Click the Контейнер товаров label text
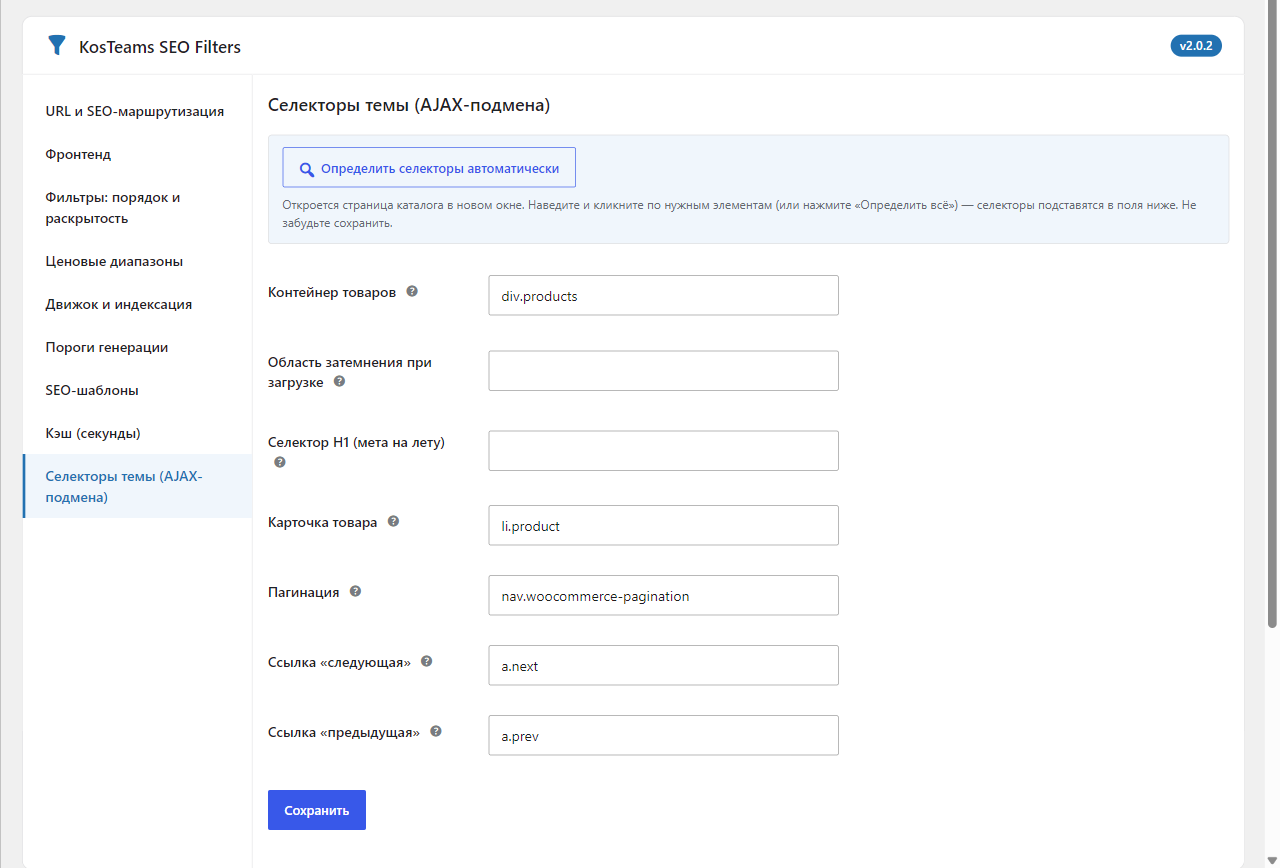This screenshot has height=868, width=1280. pos(332,292)
